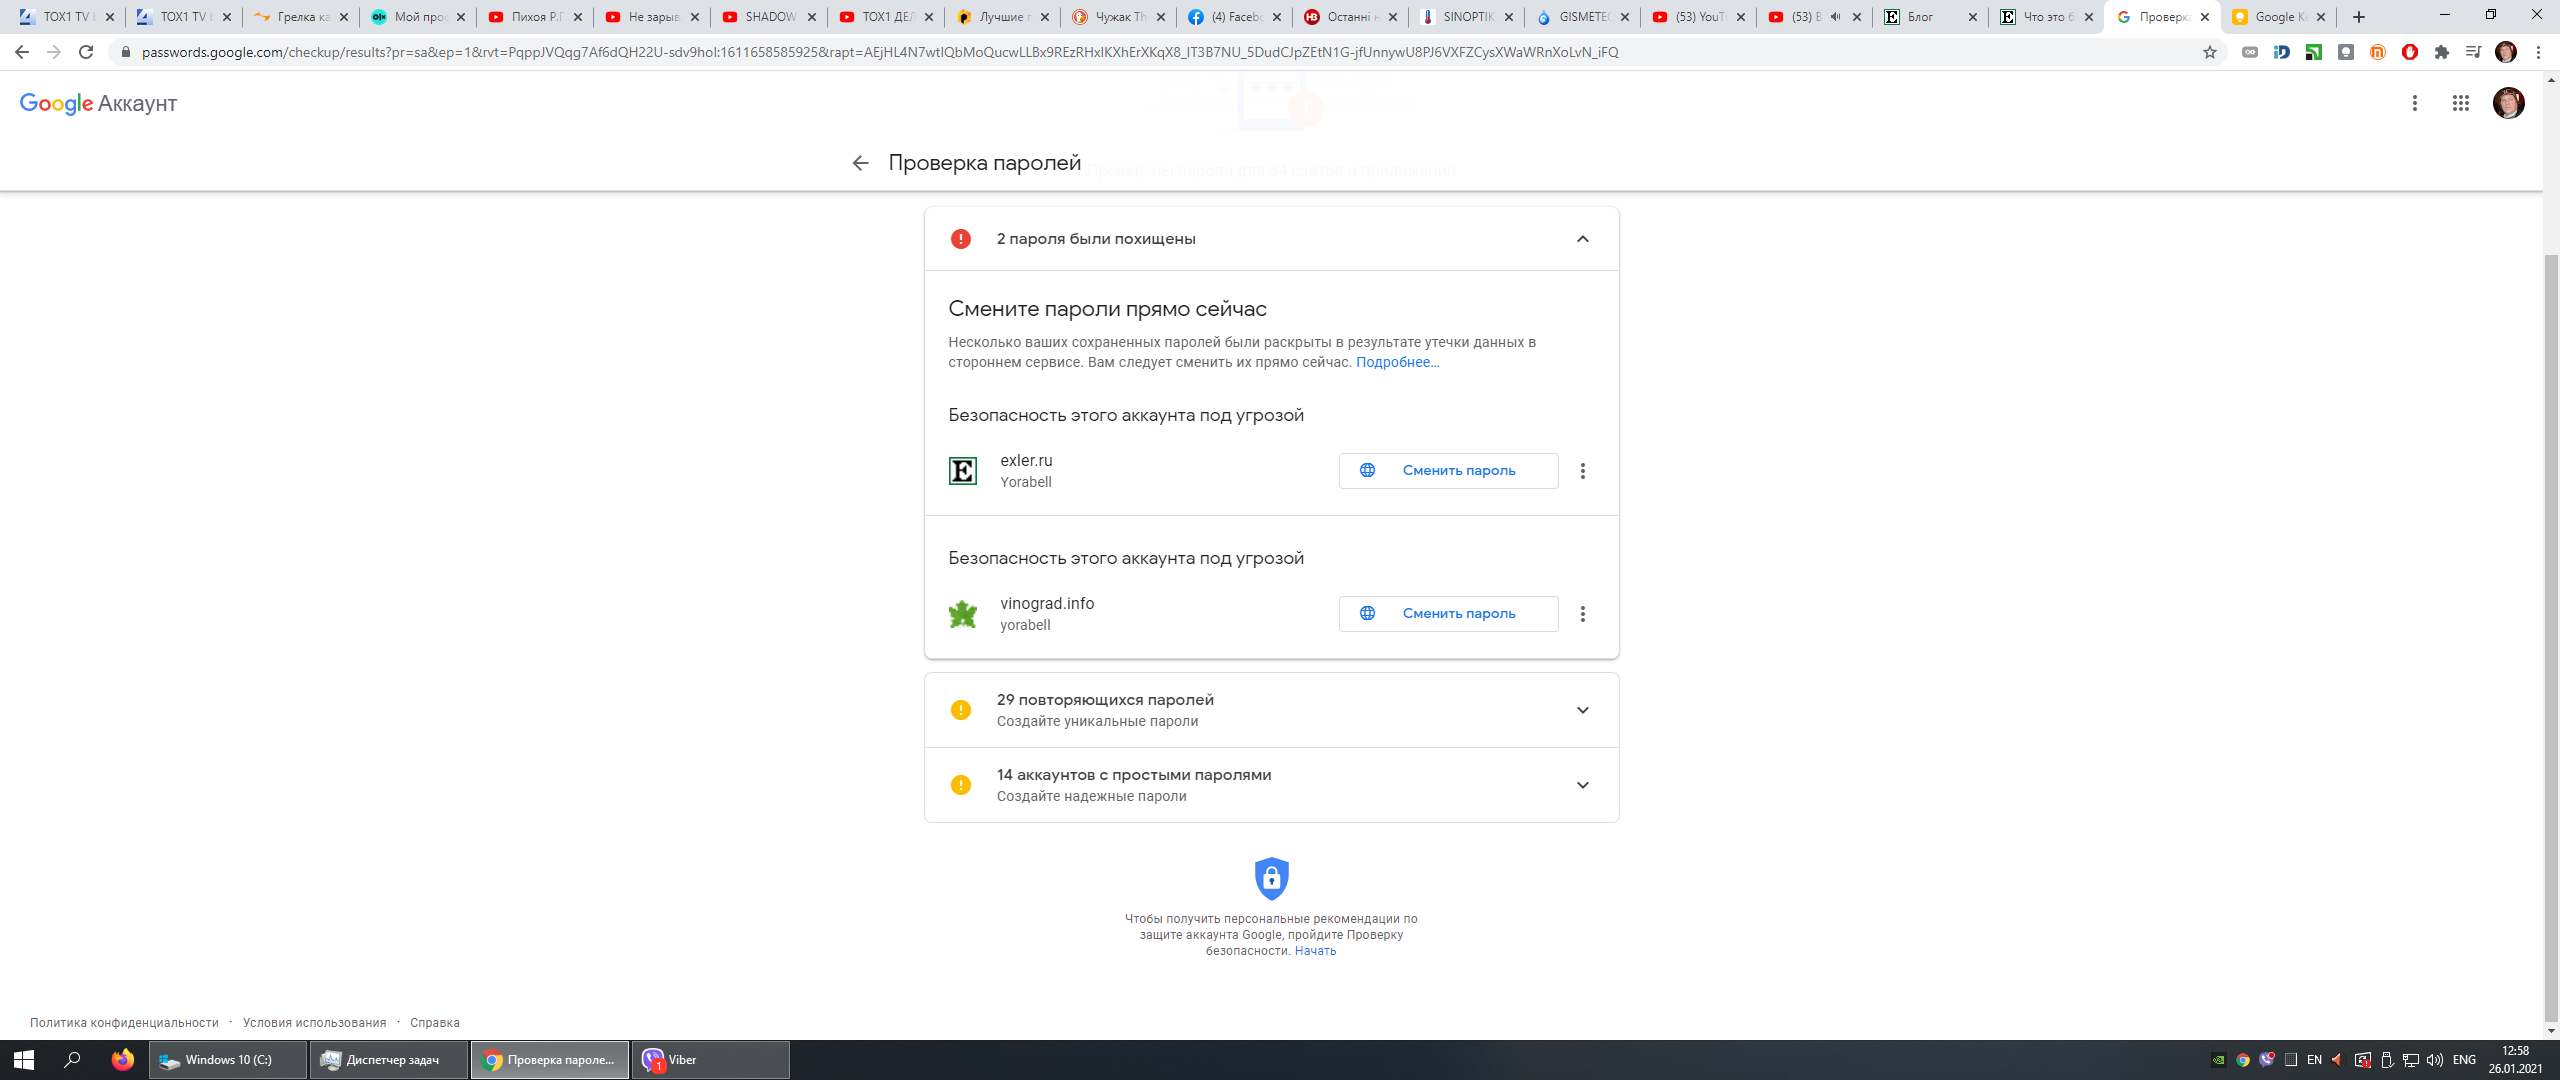Open the page's three-dot options menu
Image resolution: width=2560 pixels, height=1080 pixels.
[2414, 103]
